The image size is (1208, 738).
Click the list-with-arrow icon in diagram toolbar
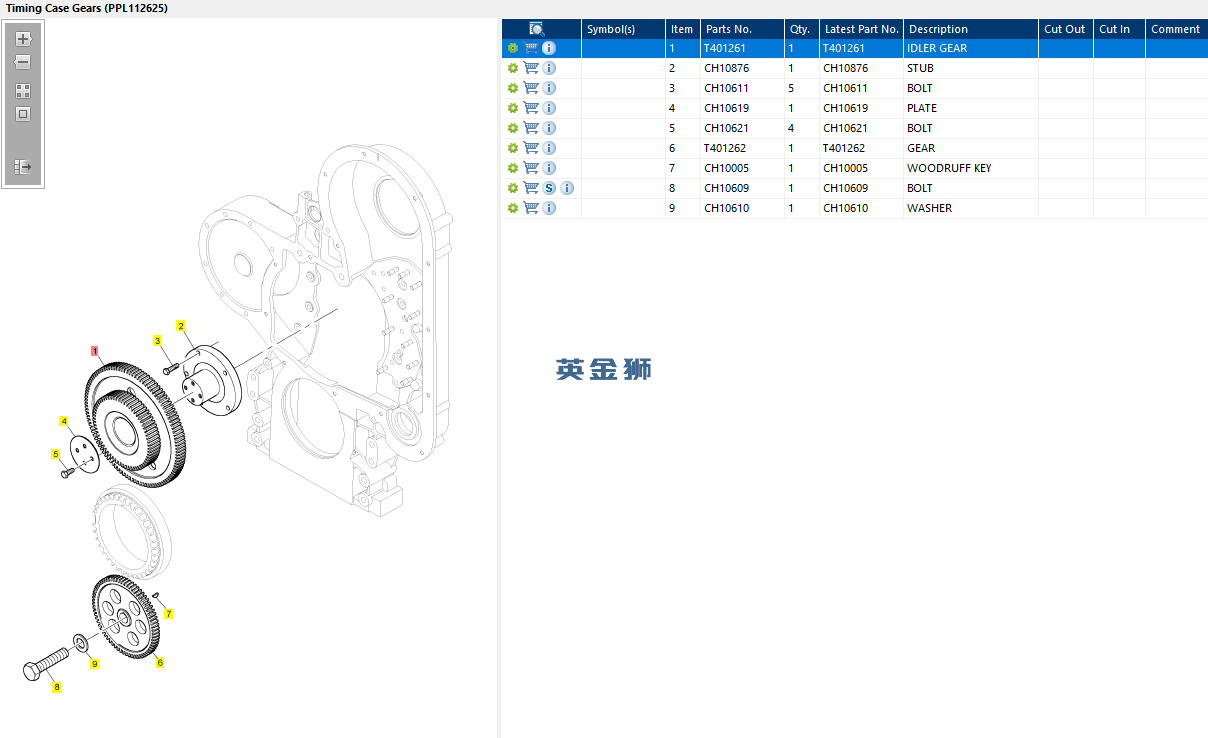(x=23, y=167)
